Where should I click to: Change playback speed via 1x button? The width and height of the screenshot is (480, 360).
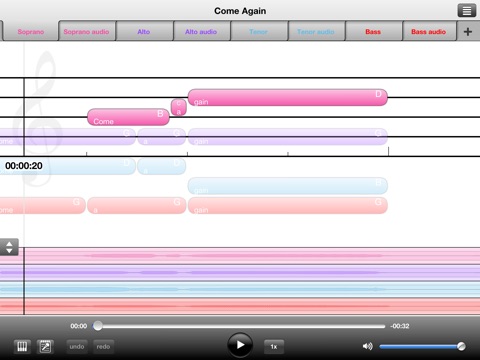(274, 347)
